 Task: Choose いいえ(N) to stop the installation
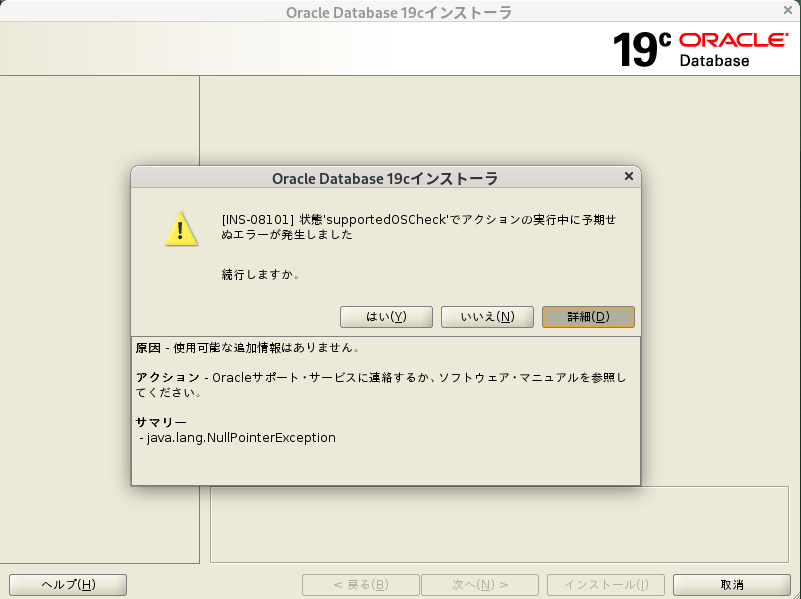pos(487,317)
